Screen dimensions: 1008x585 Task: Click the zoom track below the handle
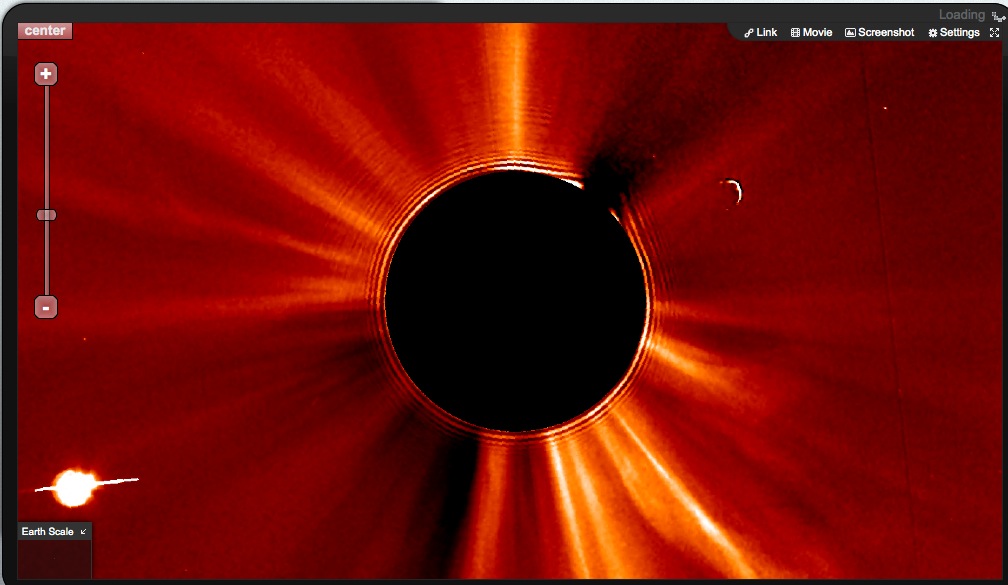click(46, 260)
